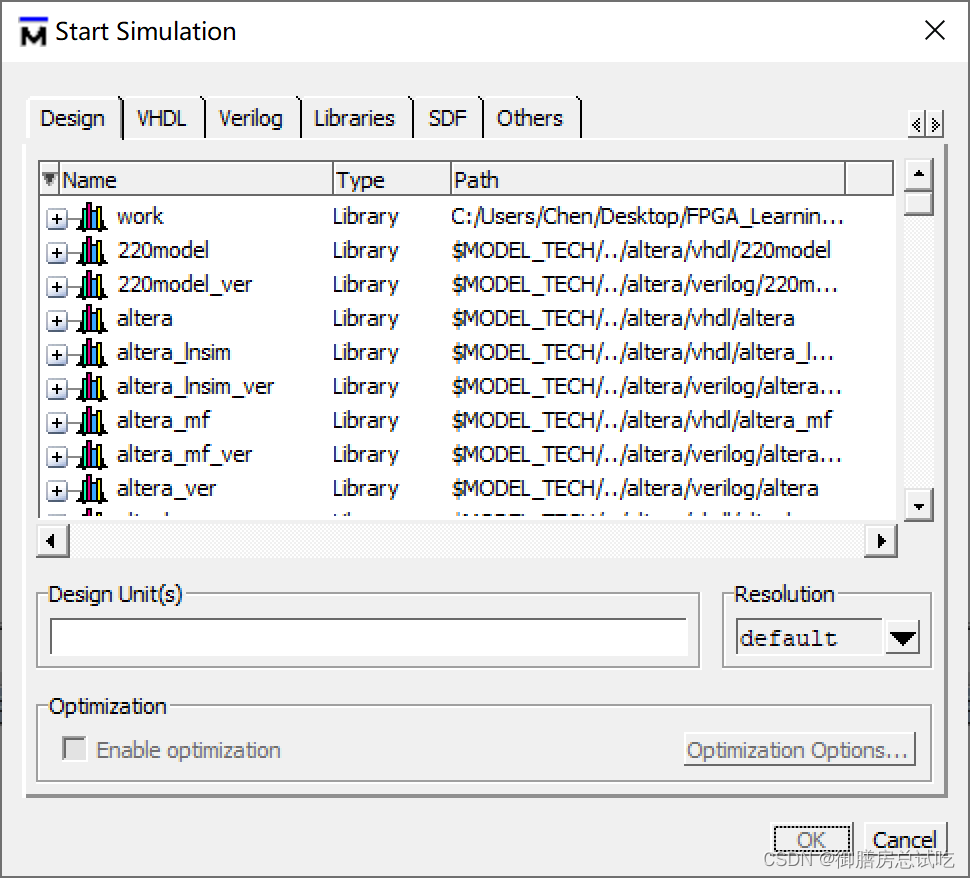
Task: Select the SDF tab
Action: (447, 118)
